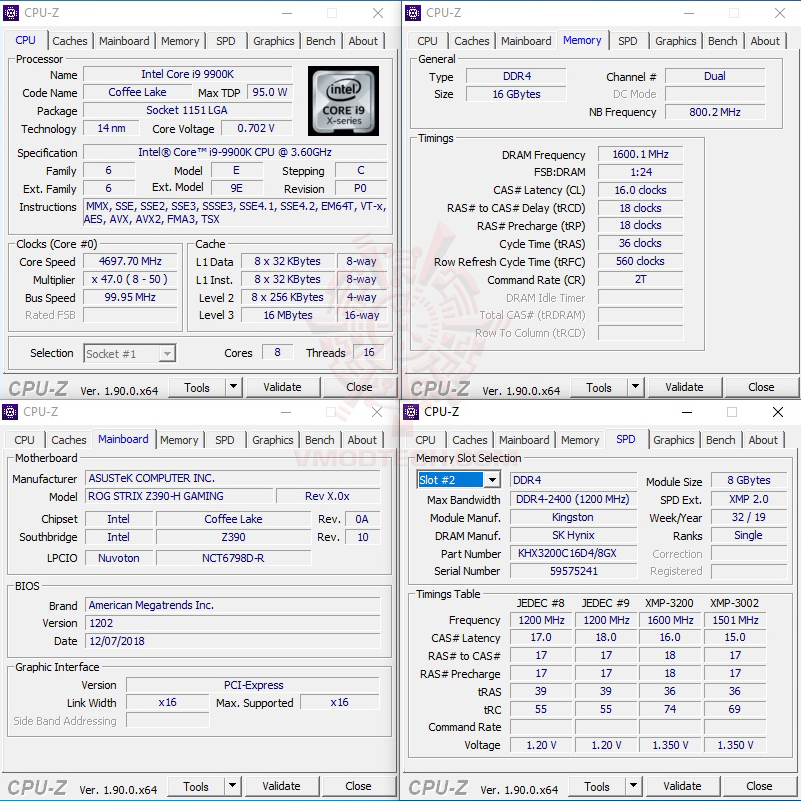Click Core Voltage value 0.702 V

(x=256, y=128)
